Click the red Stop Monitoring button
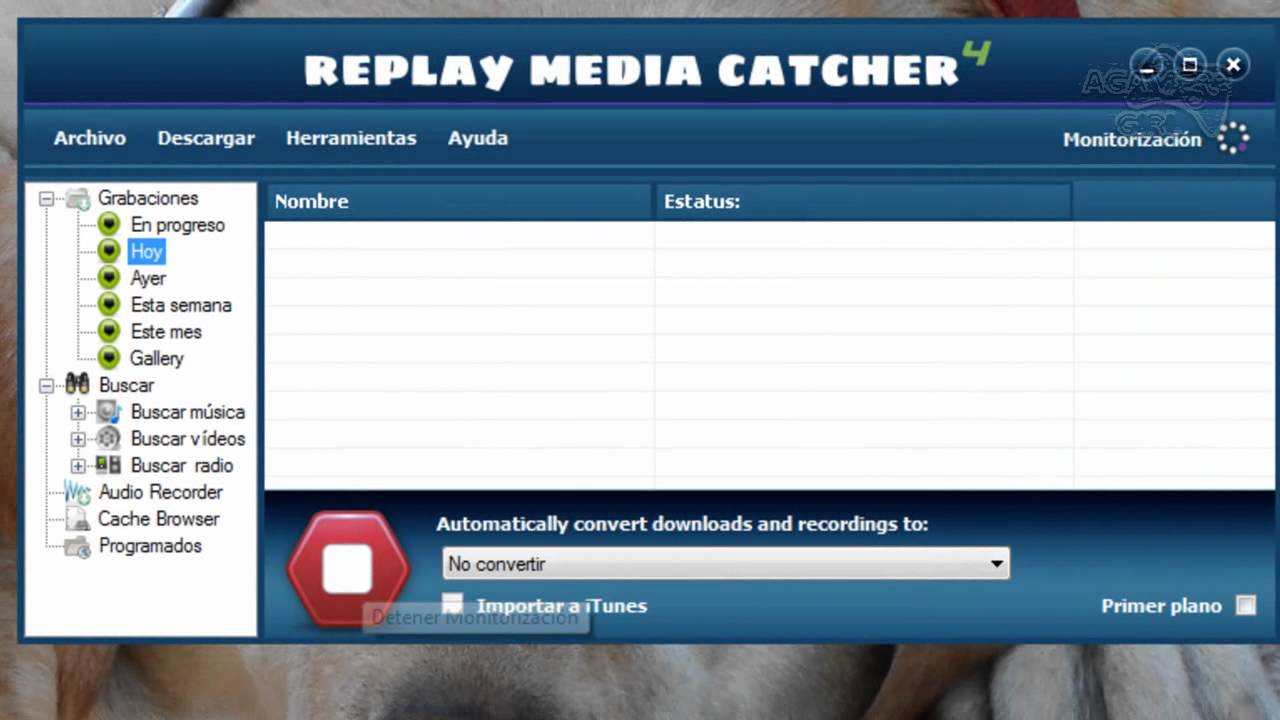The width and height of the screenshot is (1280, 720). (x=348, y=570)
